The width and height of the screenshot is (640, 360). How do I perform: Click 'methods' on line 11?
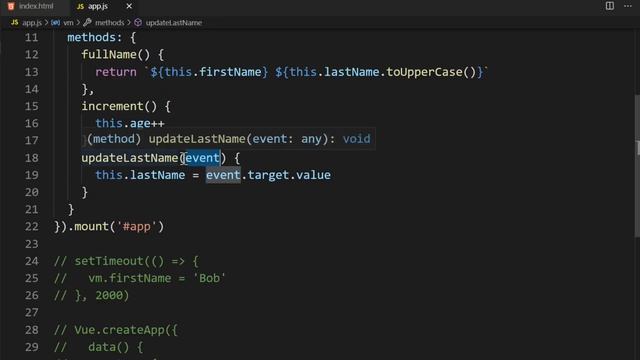91,38
